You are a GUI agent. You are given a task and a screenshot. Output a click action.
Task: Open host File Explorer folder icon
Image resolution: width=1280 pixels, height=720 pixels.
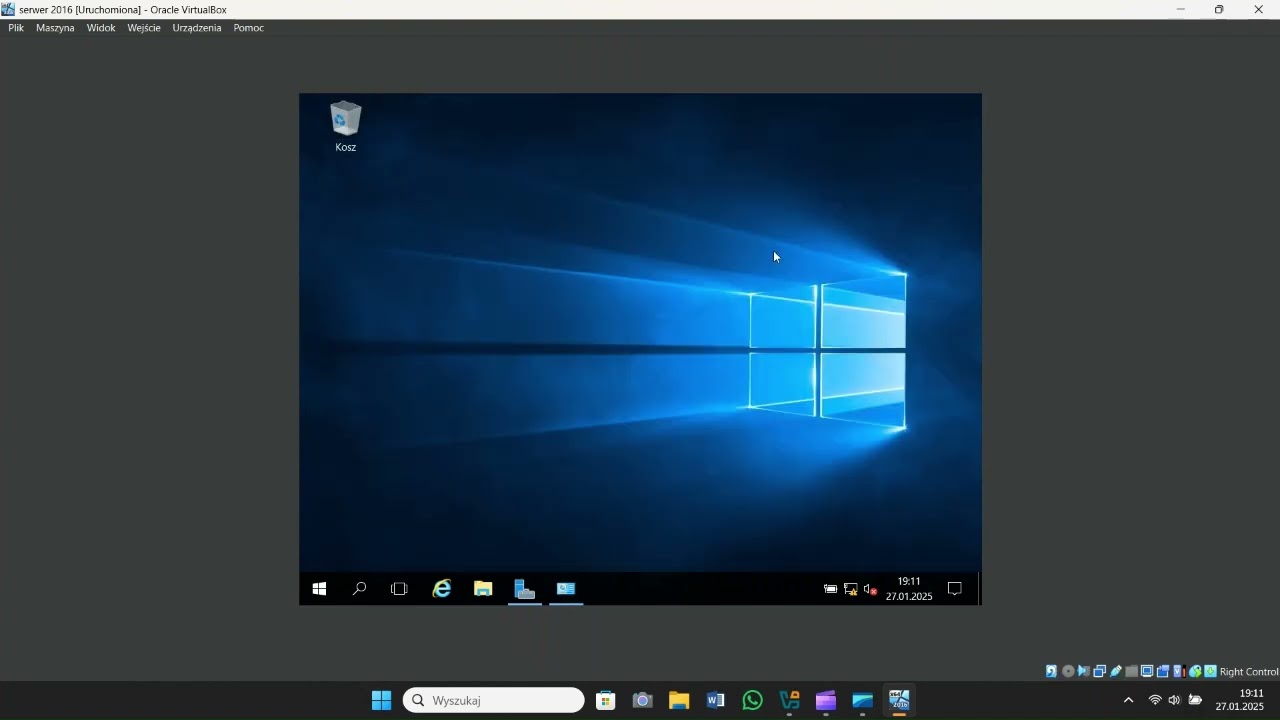(679, 700)
